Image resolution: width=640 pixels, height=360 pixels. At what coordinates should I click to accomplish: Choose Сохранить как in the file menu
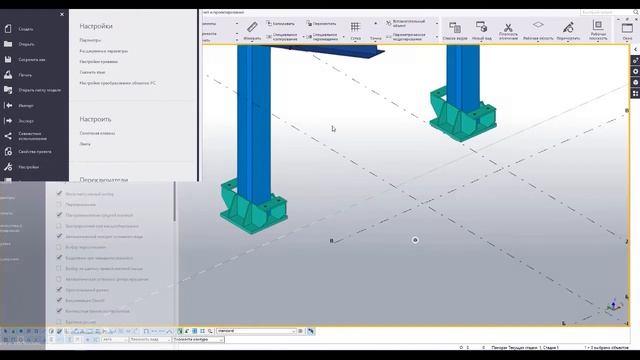(x=31, y=60)
